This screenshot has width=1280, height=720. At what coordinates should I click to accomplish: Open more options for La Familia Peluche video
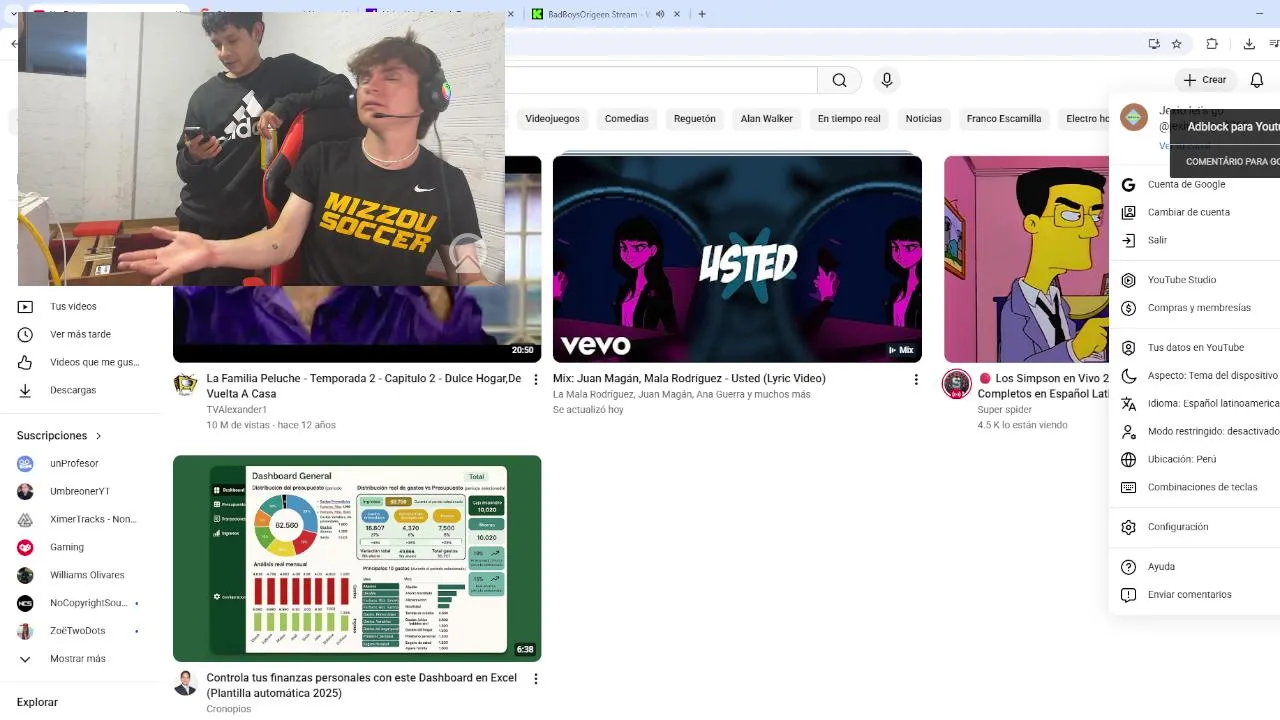[535, 379]
